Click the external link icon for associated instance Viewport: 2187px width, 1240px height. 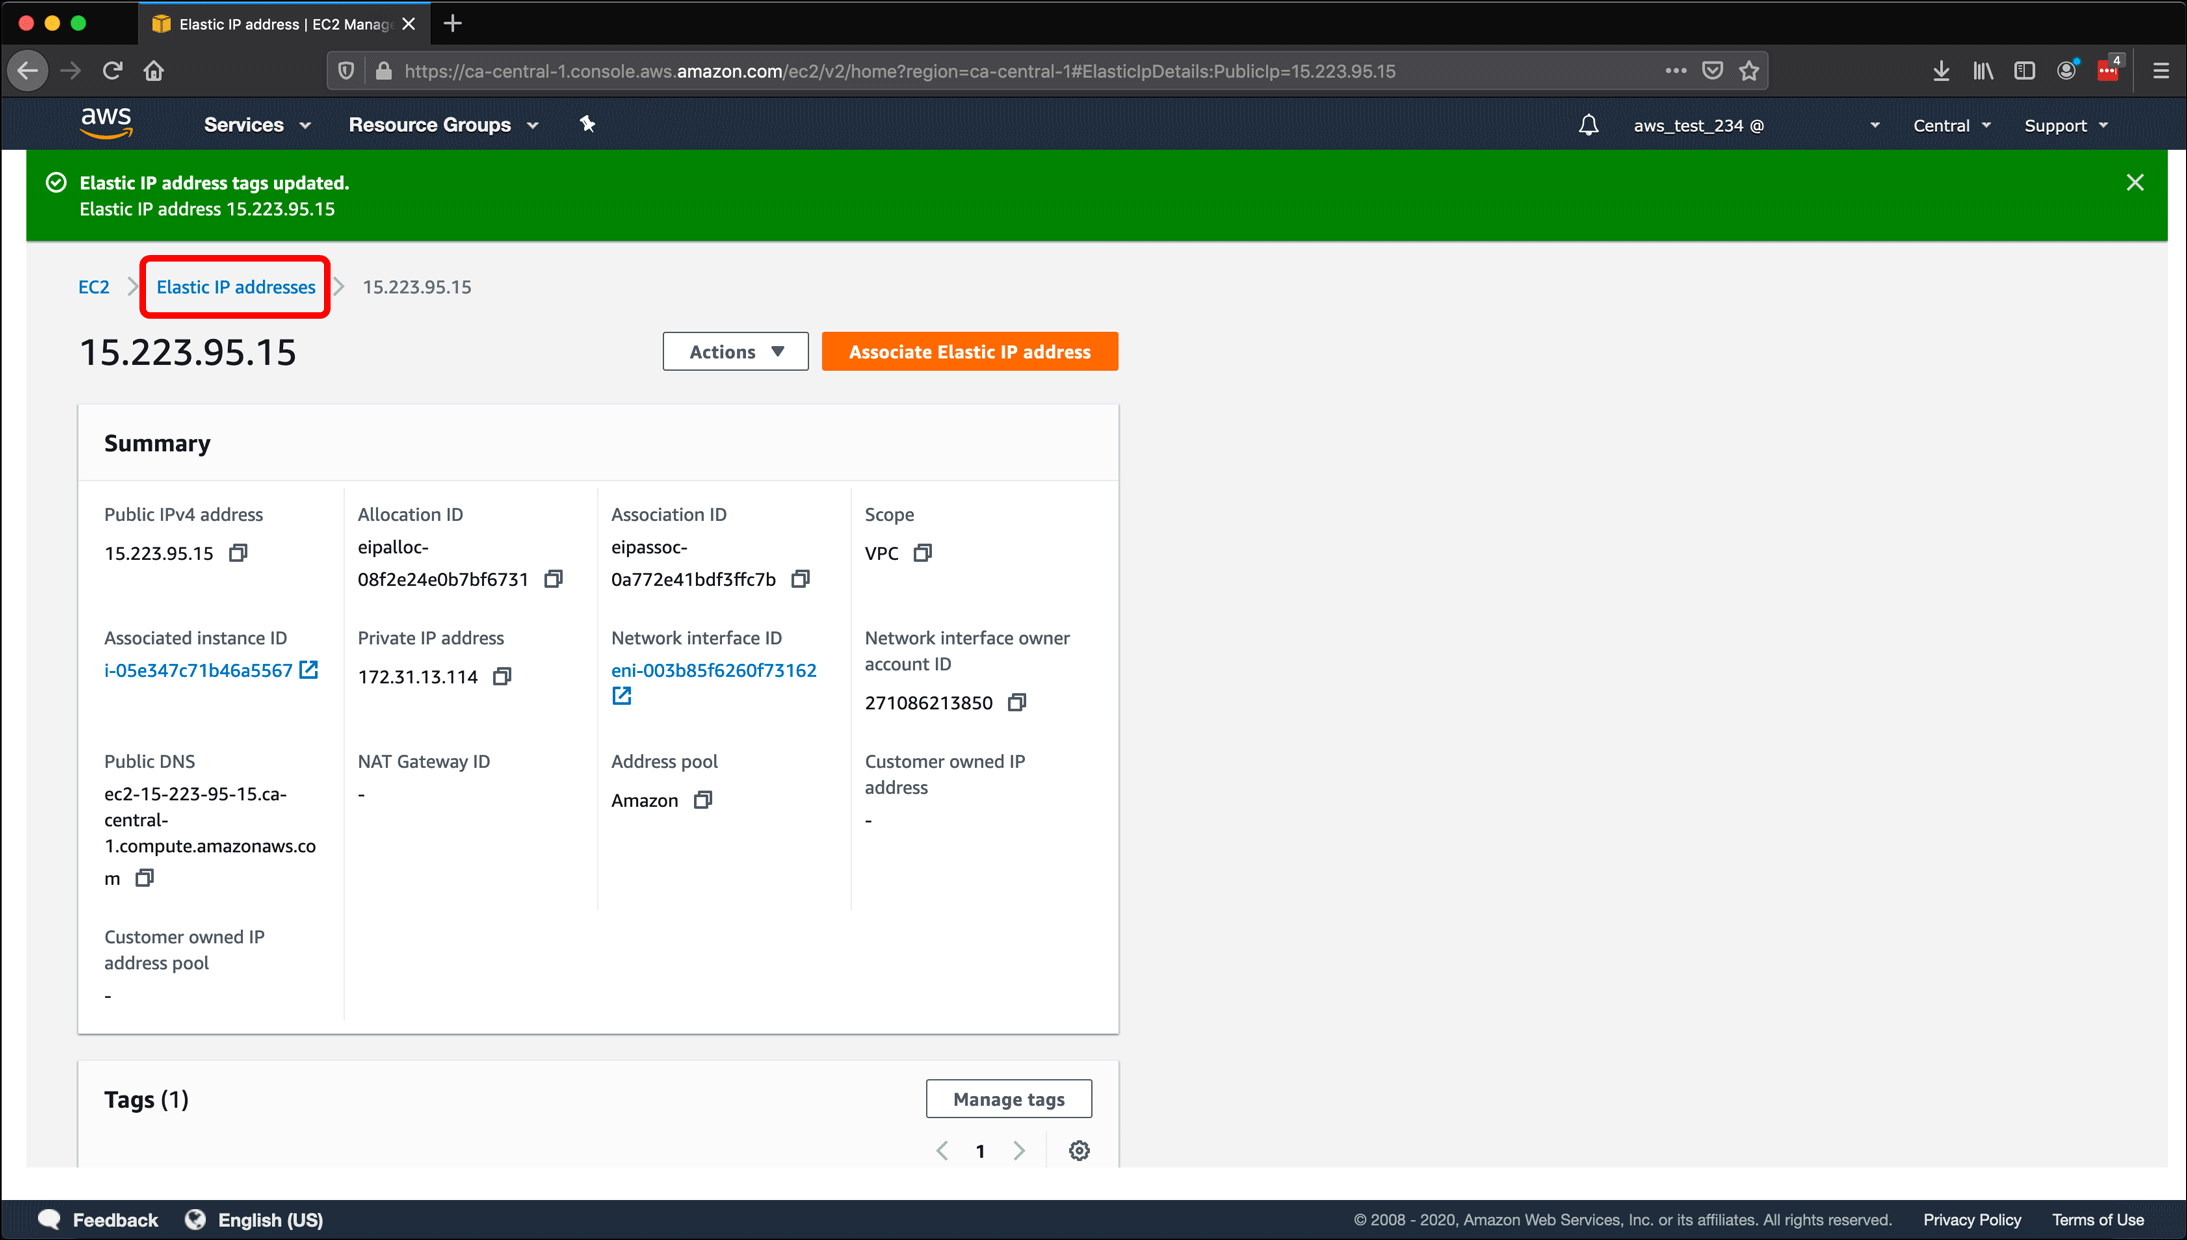(309, 671)
